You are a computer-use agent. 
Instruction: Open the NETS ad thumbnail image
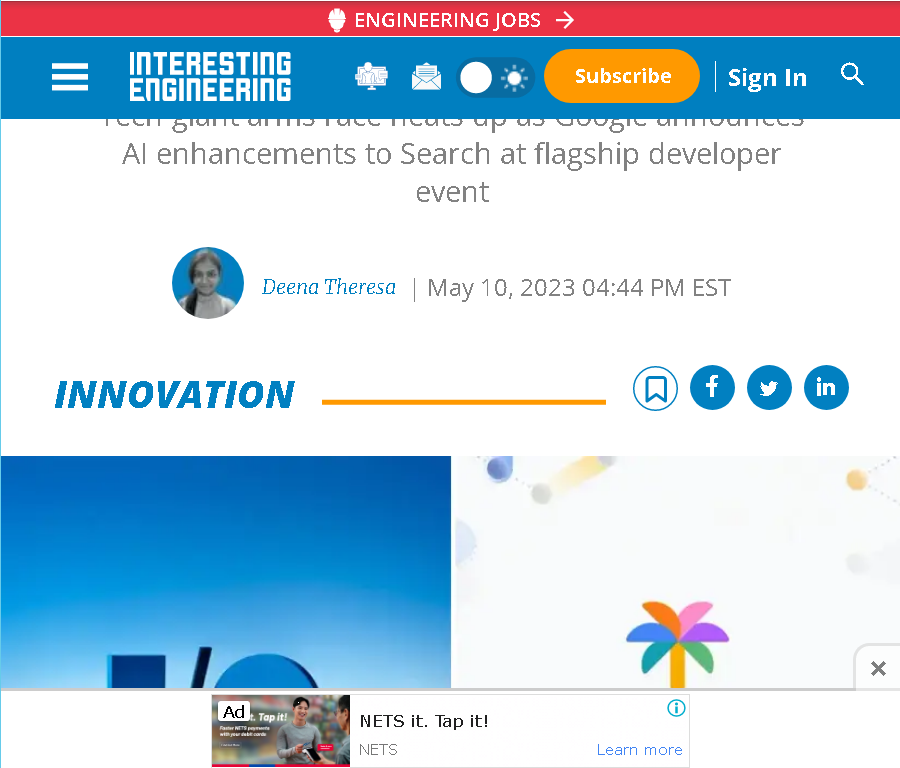(281, 731)
